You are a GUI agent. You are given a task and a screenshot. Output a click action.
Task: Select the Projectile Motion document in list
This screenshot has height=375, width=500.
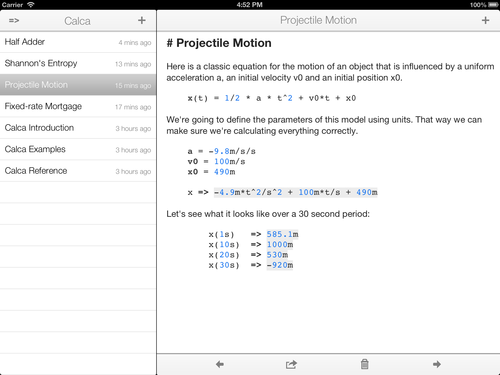[78, 85]
